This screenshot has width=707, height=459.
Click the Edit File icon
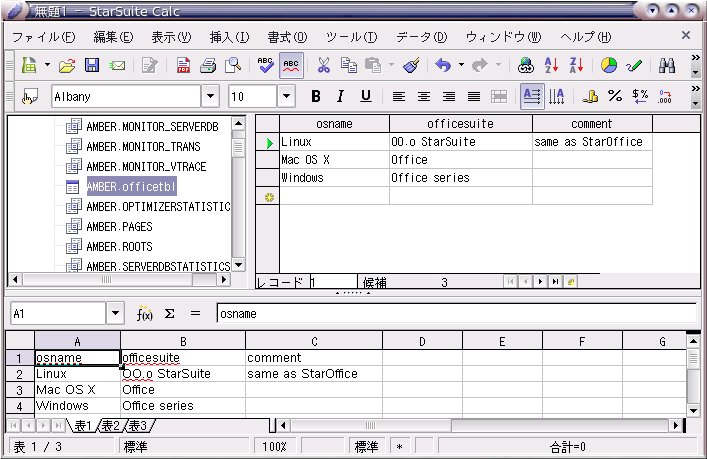(x=150, y=66)
